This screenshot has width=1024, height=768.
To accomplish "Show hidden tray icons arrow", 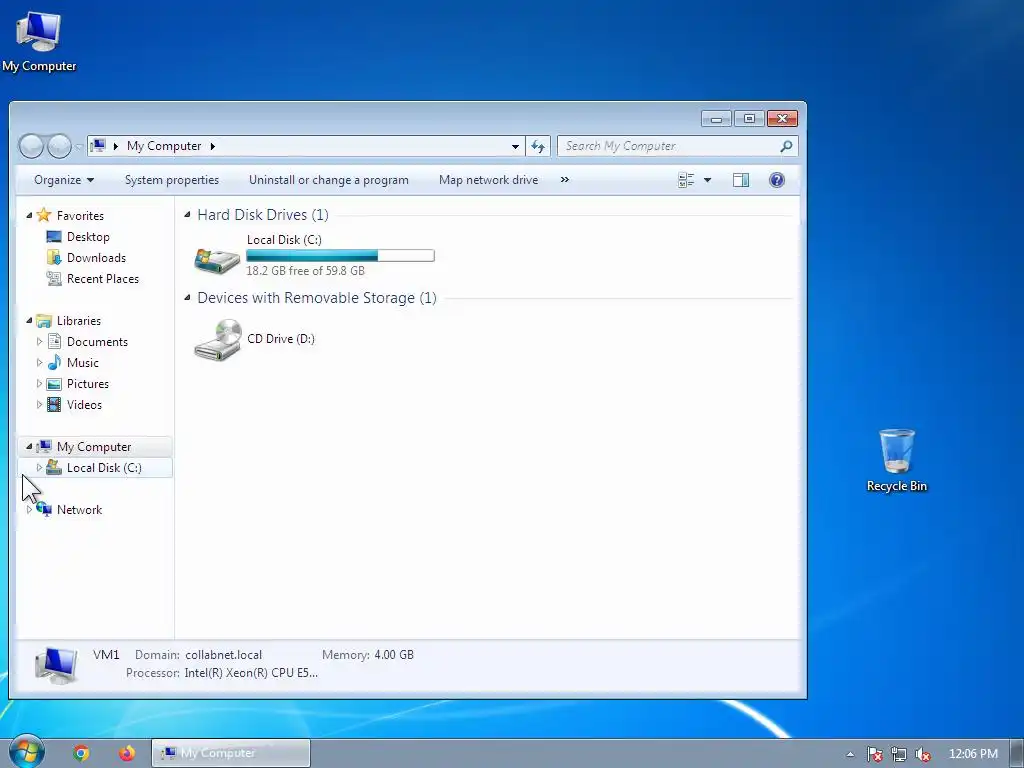I will point(850,754).
